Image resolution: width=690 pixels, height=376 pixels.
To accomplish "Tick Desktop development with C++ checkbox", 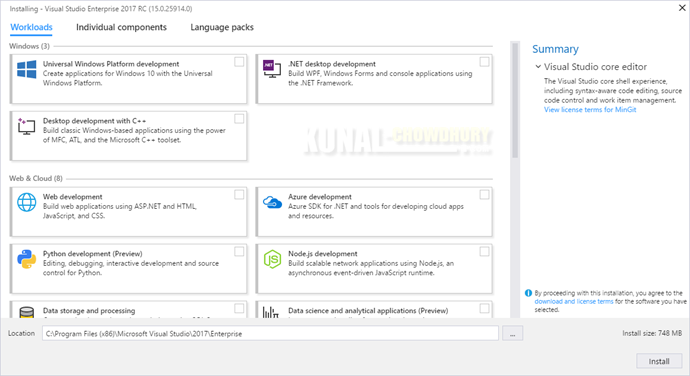I will click(239, 119).
